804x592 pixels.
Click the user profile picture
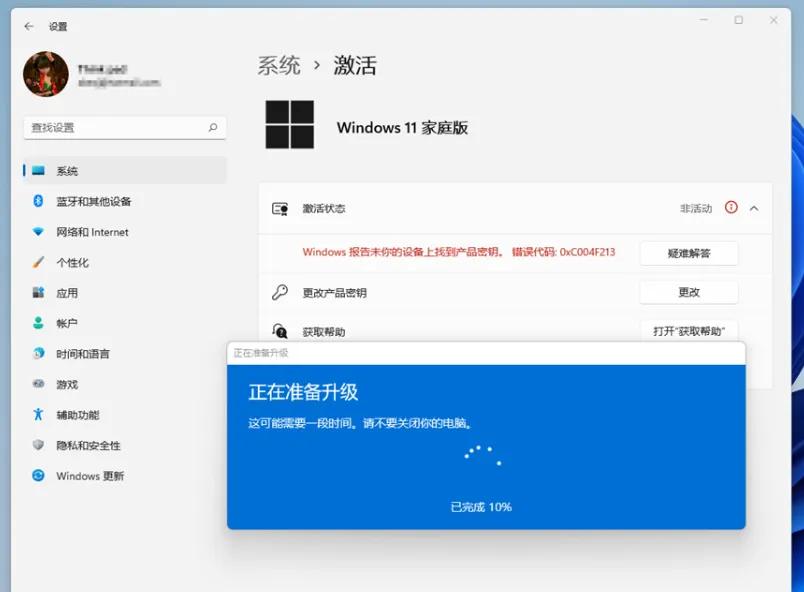tap(48, 73)
